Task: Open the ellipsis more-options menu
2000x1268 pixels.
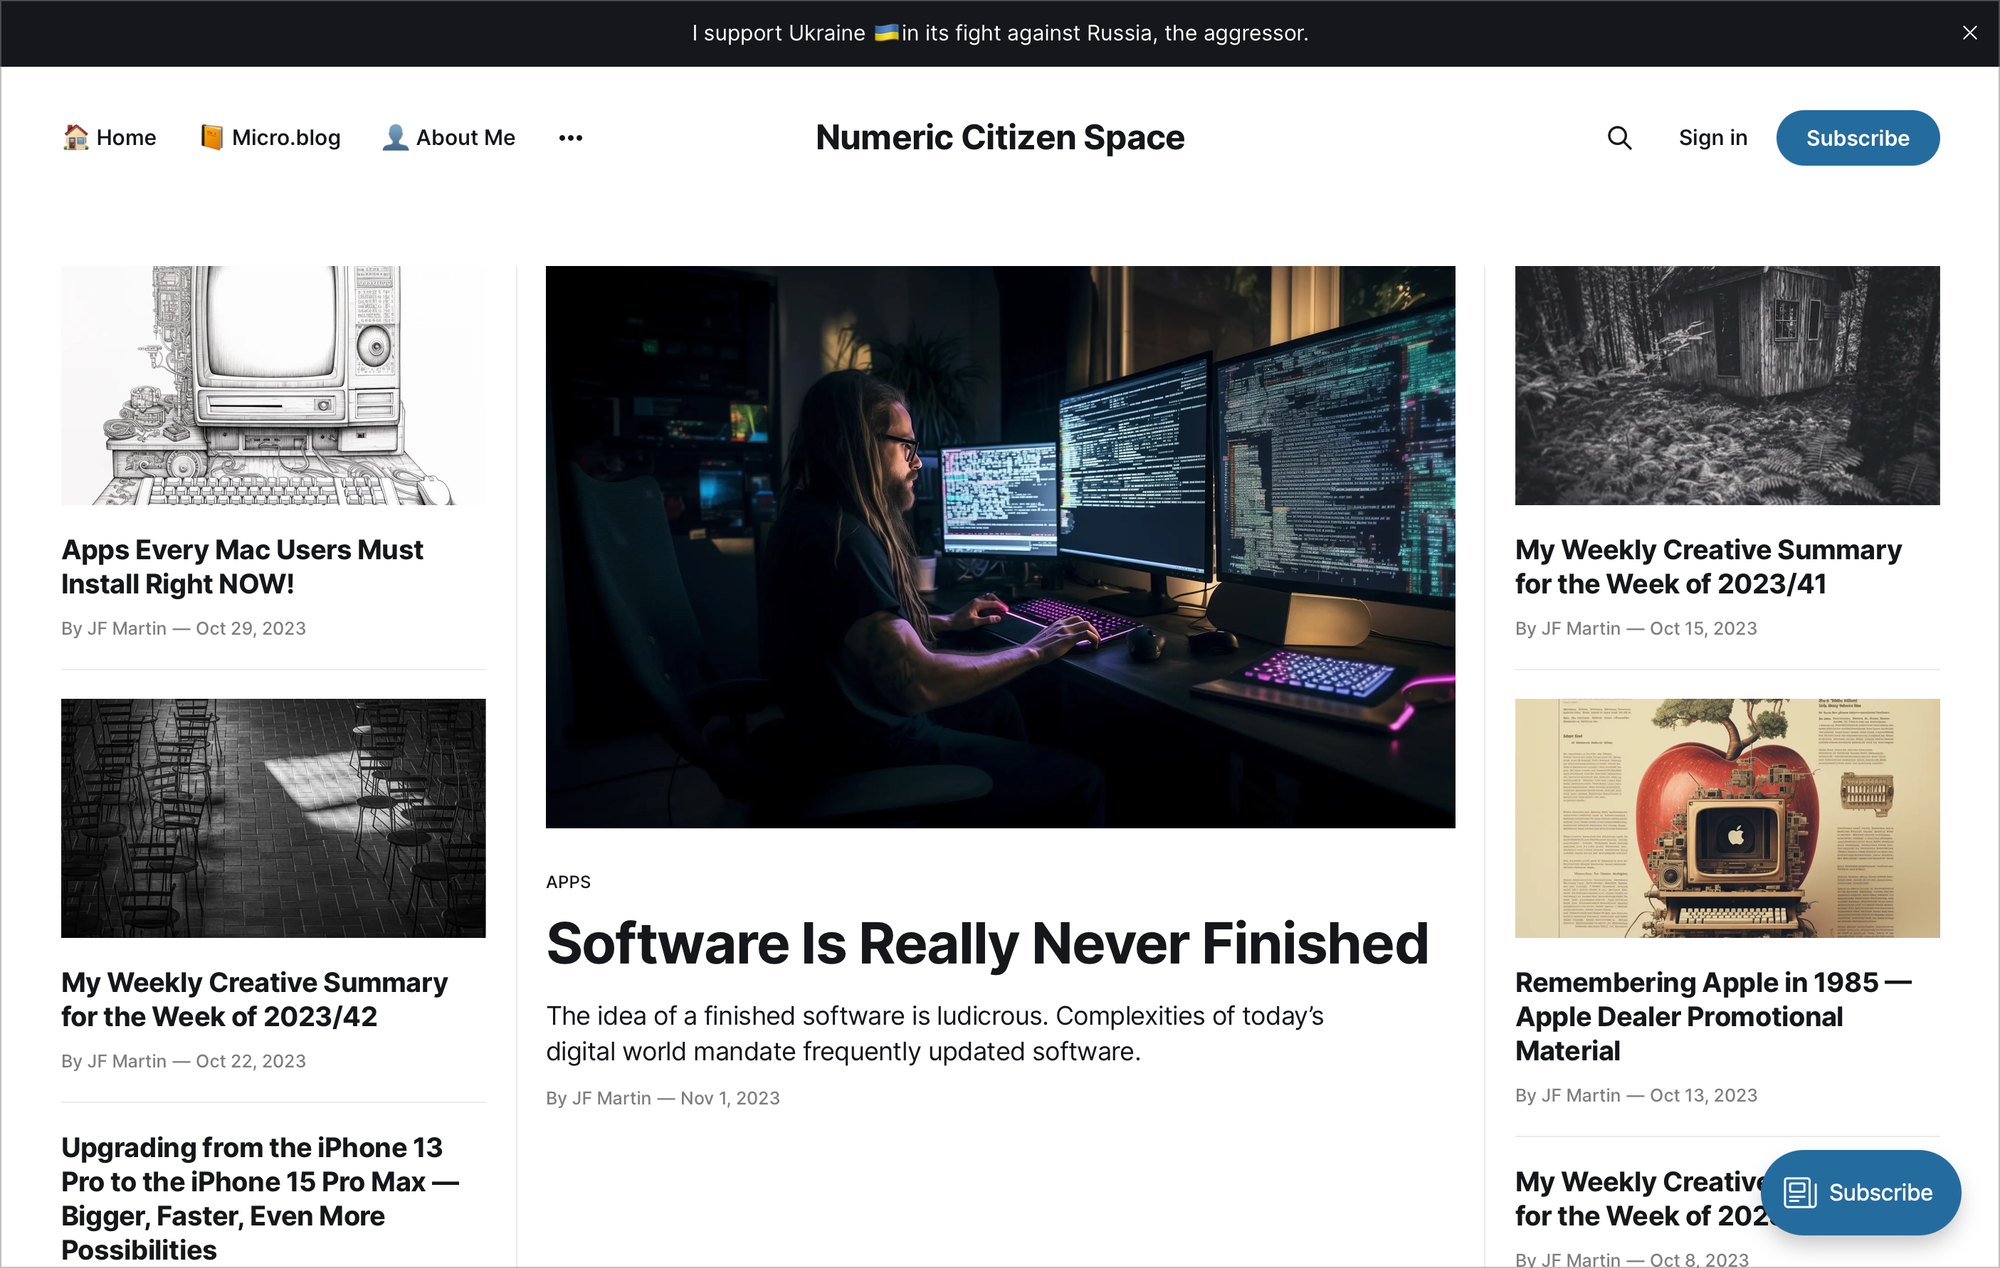Action: (x=570, y=137)
